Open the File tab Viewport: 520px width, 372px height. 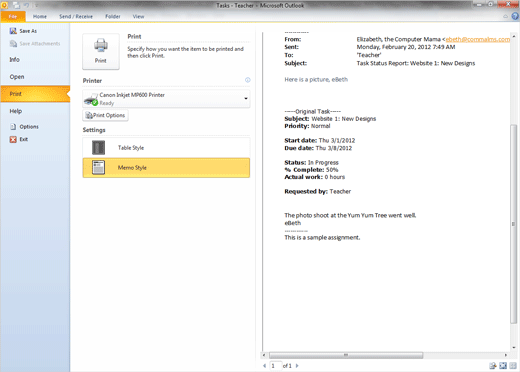tap(13, 16)
